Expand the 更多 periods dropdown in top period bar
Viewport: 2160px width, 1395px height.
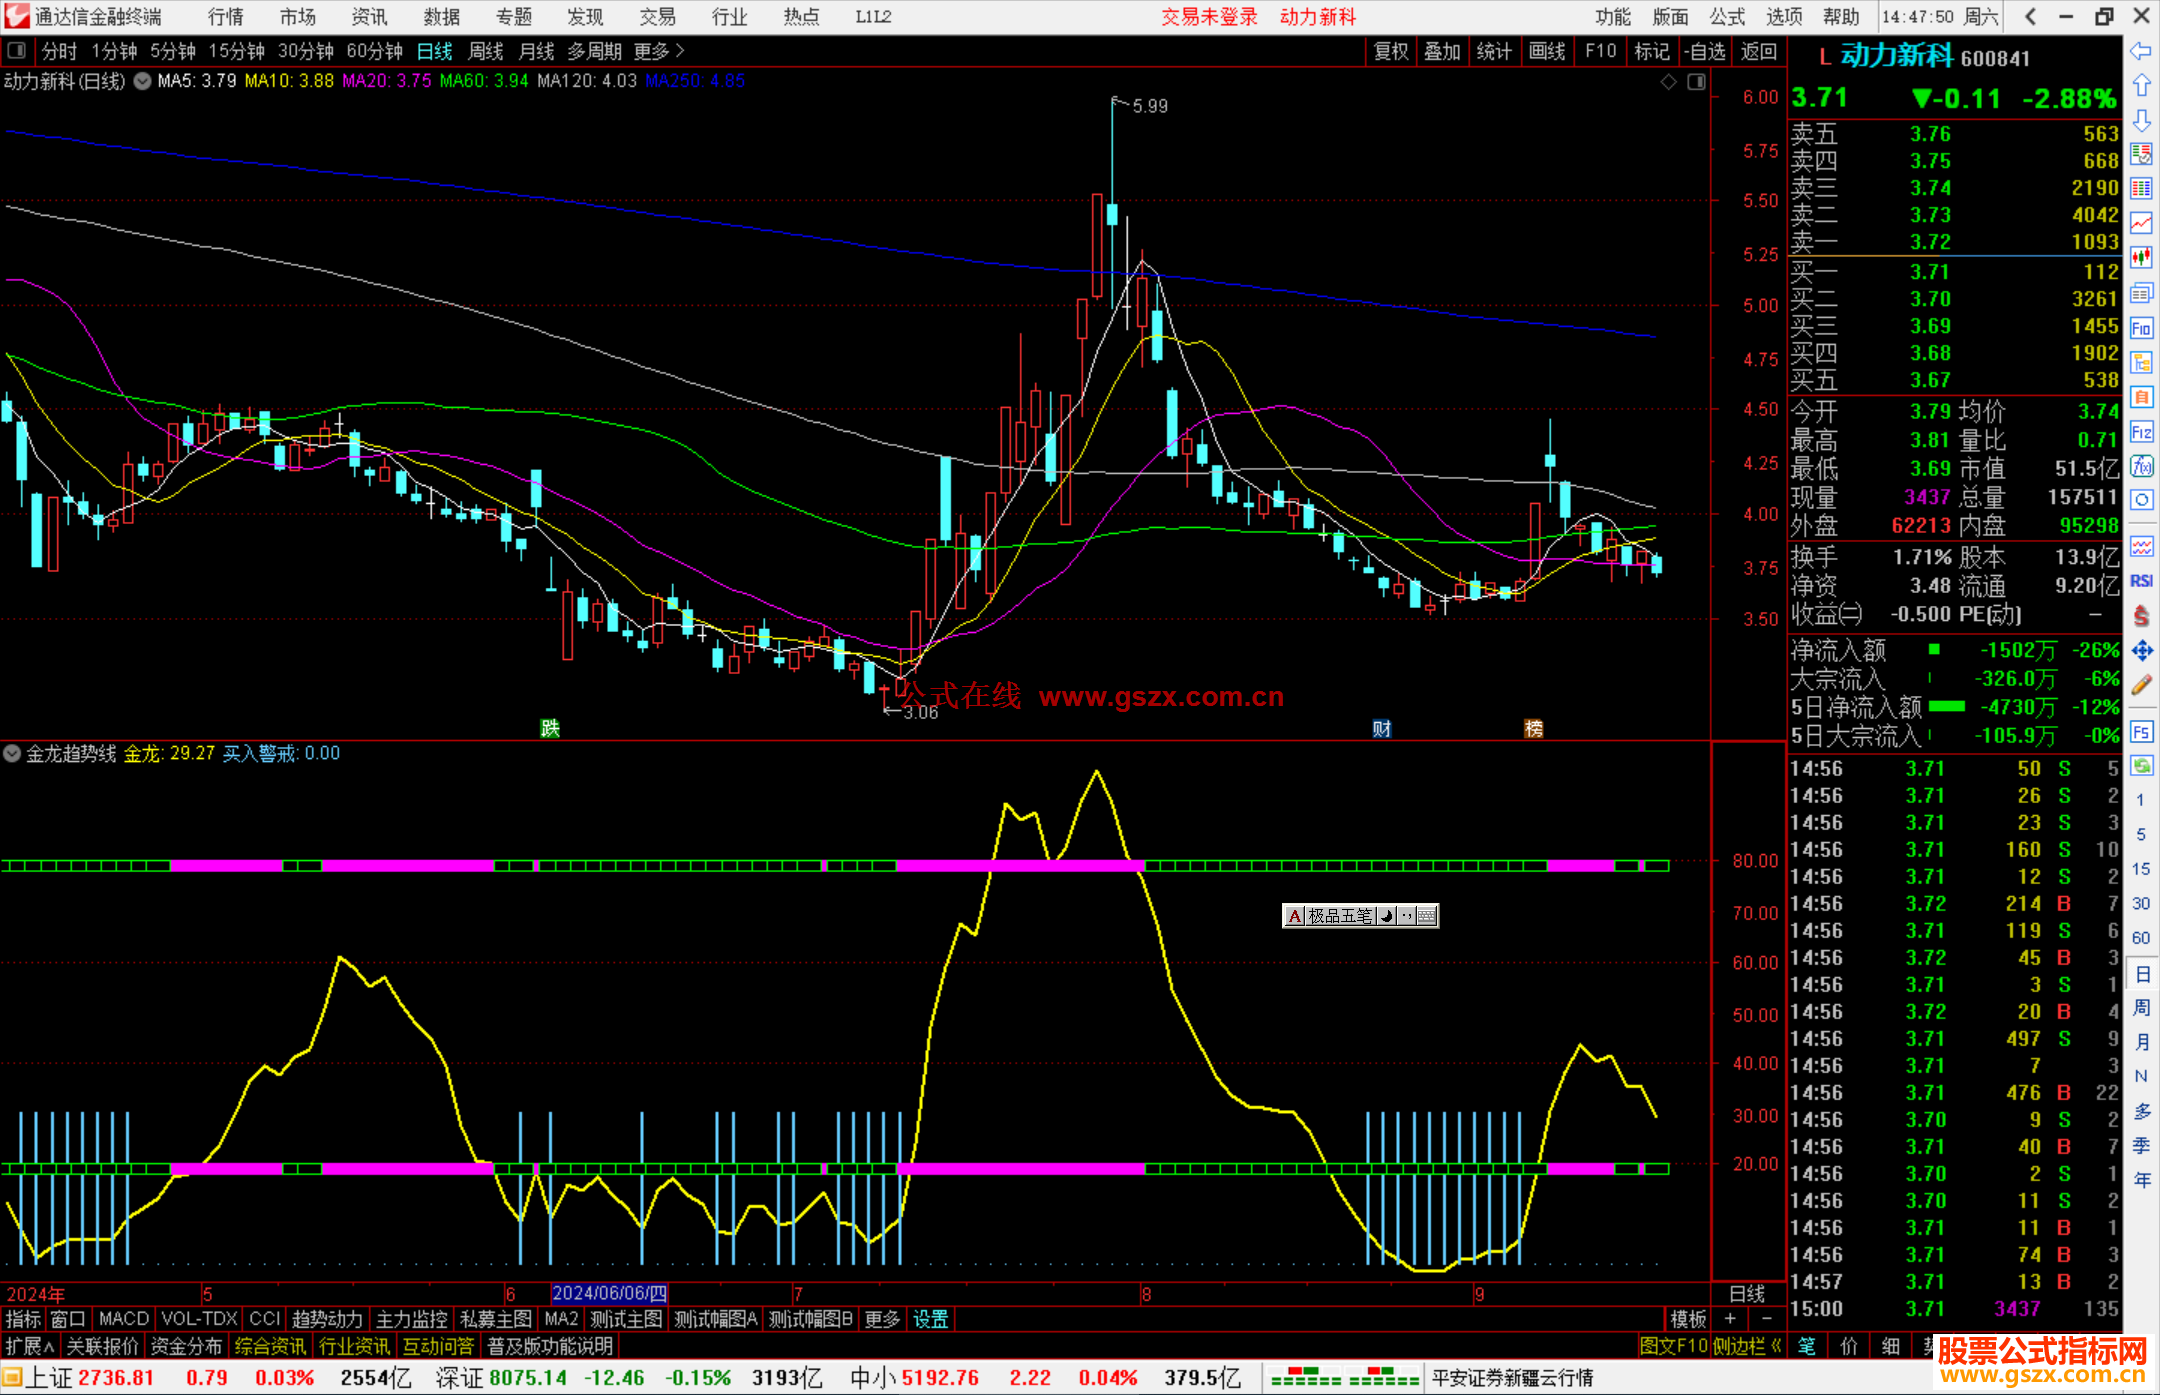point(659,51)
